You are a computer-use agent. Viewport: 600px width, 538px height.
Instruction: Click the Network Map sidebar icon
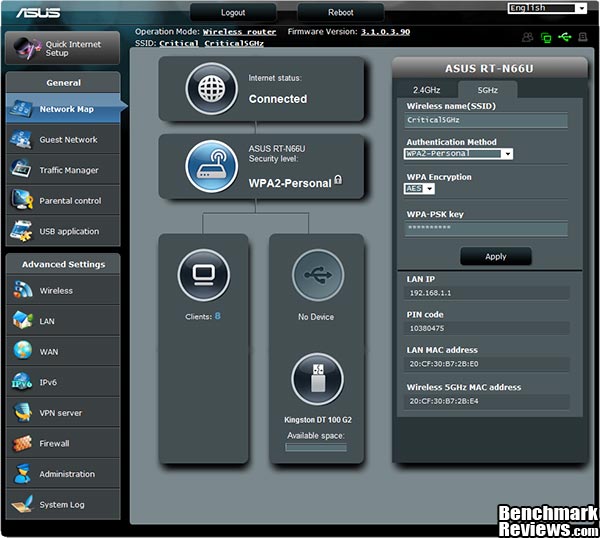point(21,109)
